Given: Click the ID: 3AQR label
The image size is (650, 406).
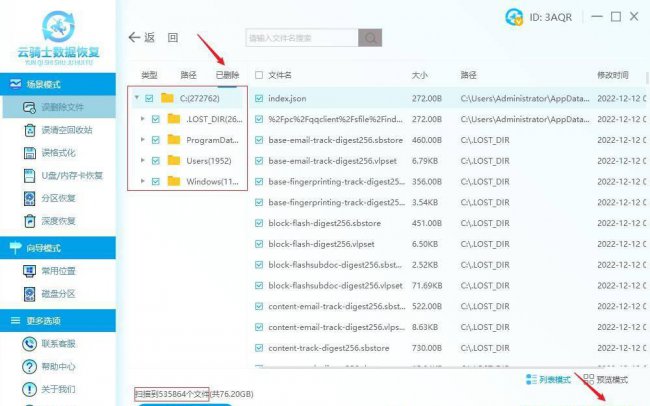Looking at the screenshot, I should (x=551, y=17).
